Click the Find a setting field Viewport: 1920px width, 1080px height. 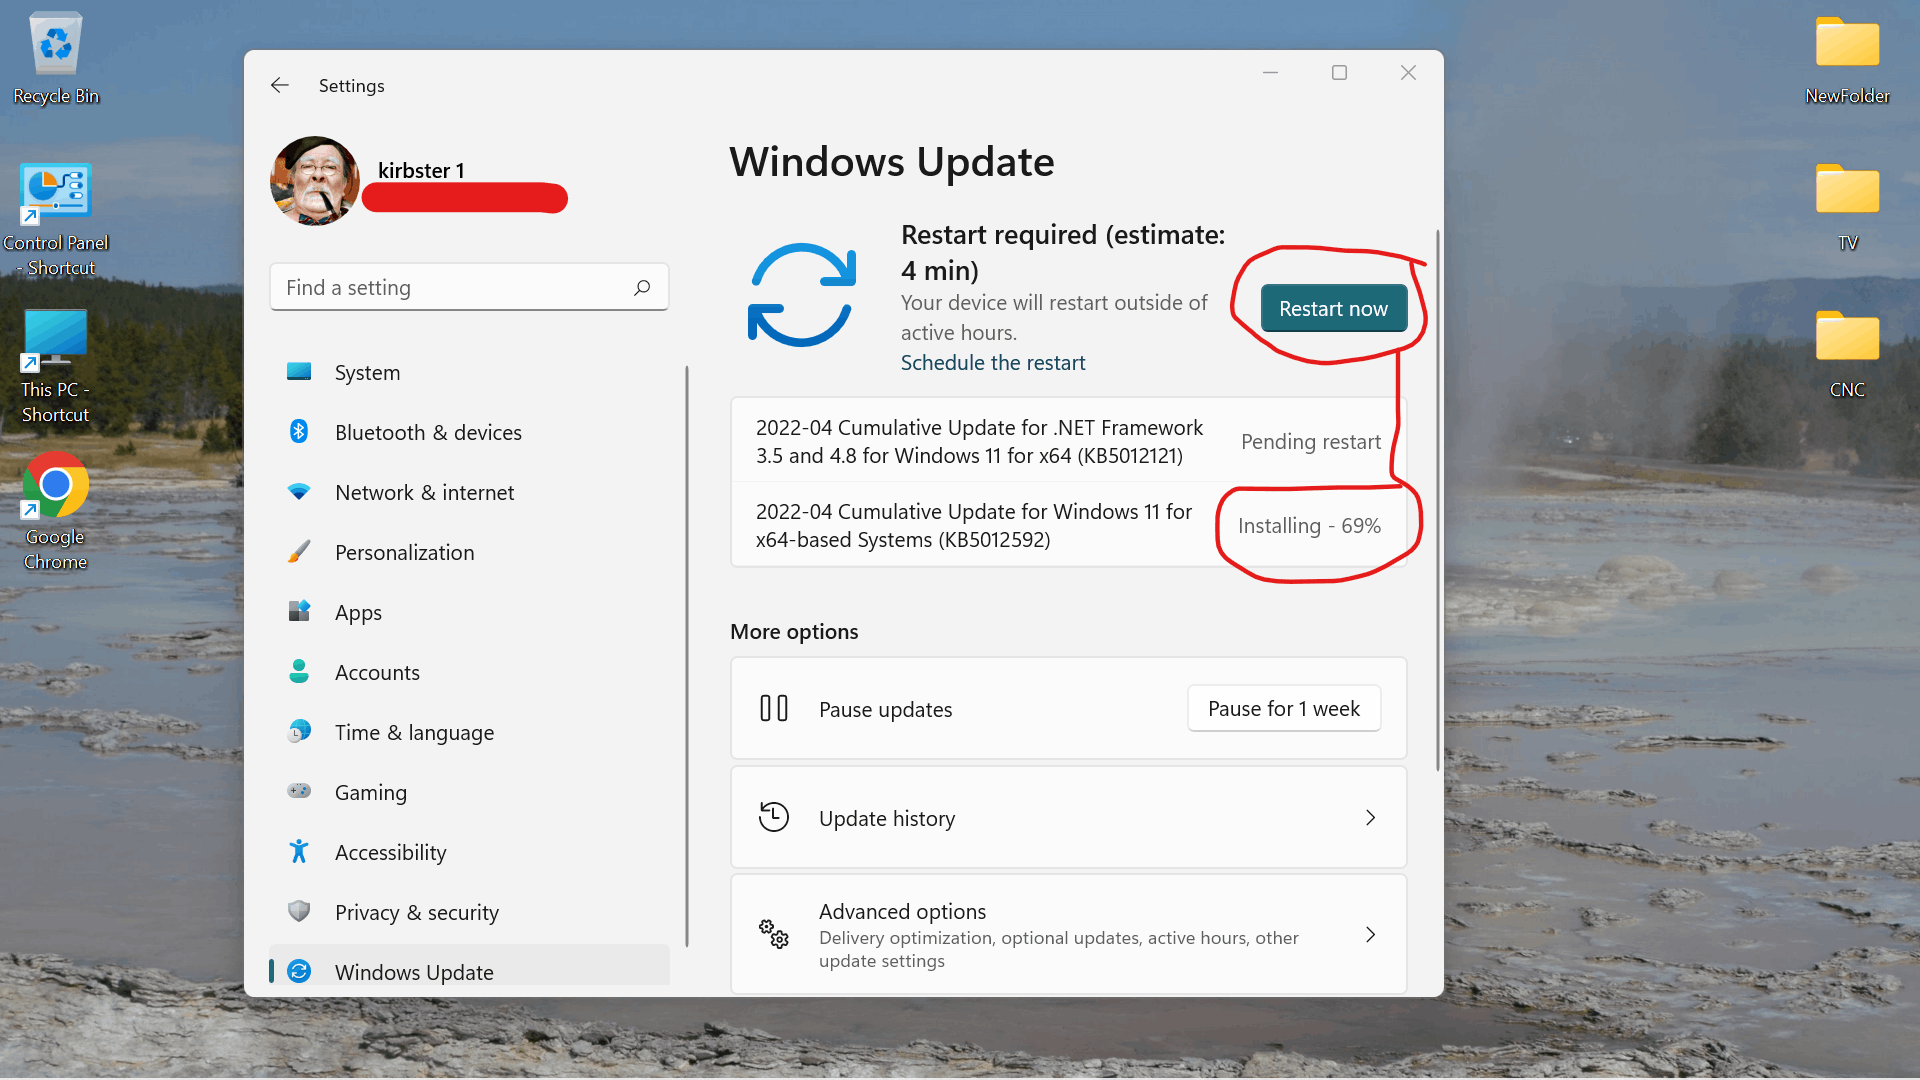[x=455, y=288]
